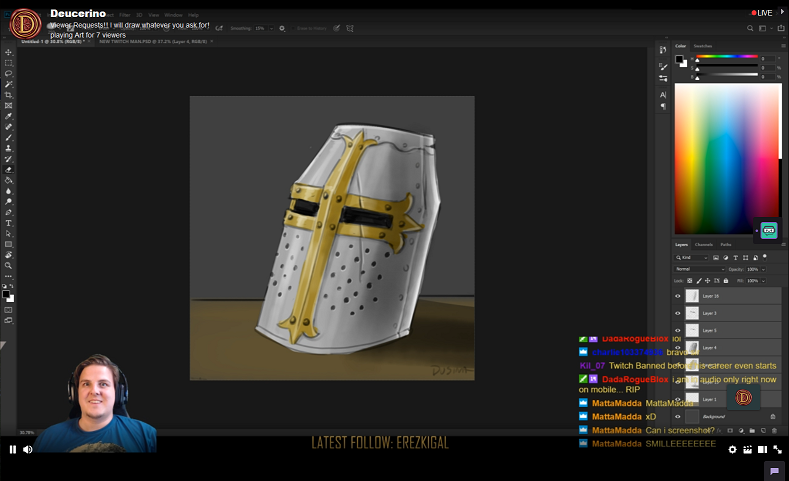The image size is (789, 481).
Task: Enter fullscreen mode
Action: (x=777, y=449)
